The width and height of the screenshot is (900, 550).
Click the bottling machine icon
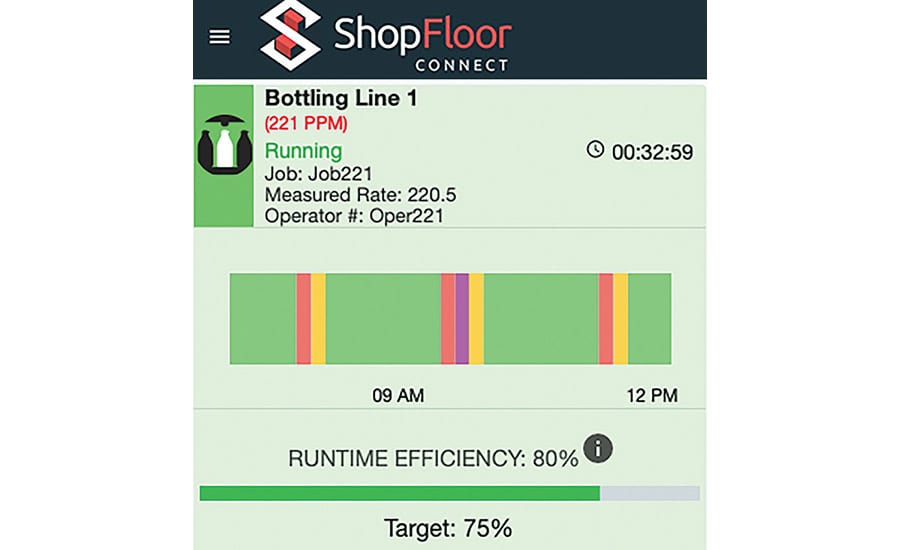pos(224,144)
